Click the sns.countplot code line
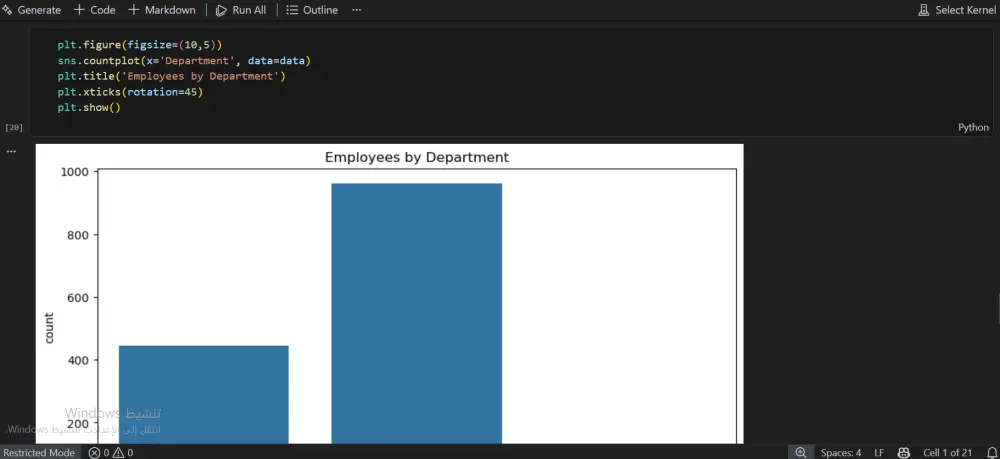 184,61
